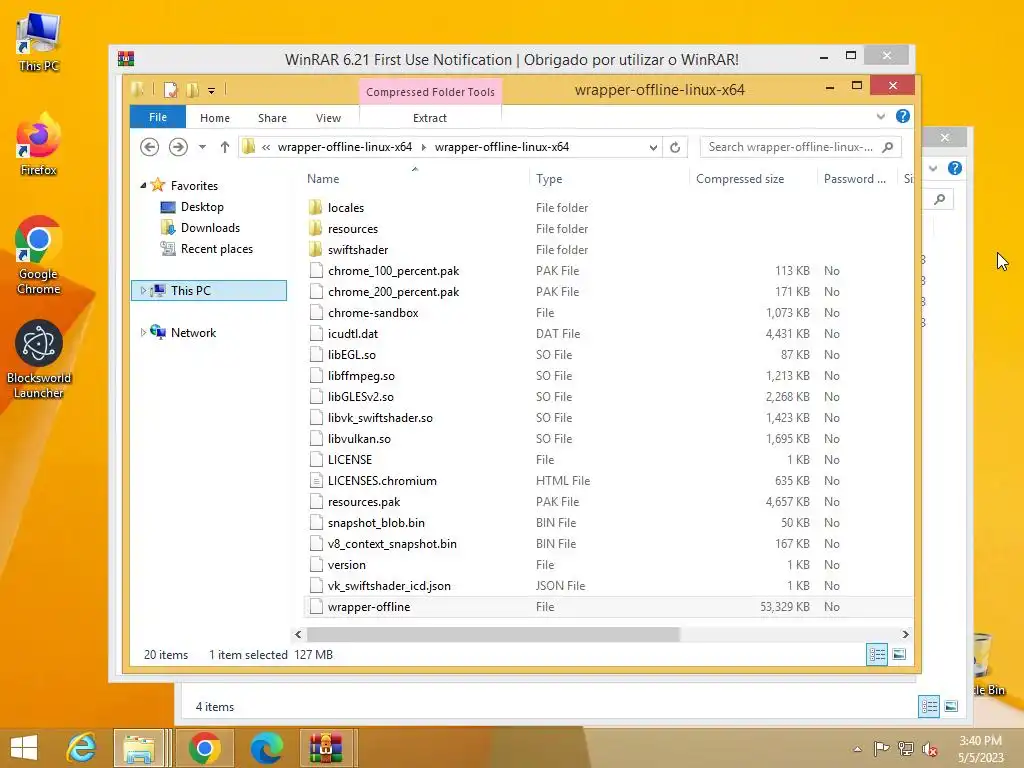
Task: Refresh the folder view
Action: tap(675, 147)
